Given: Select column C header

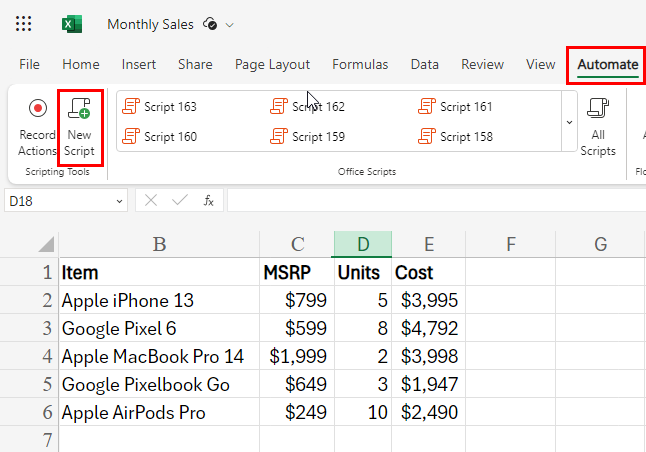Looking at the screenshot, I should click(x=297, y=244).
